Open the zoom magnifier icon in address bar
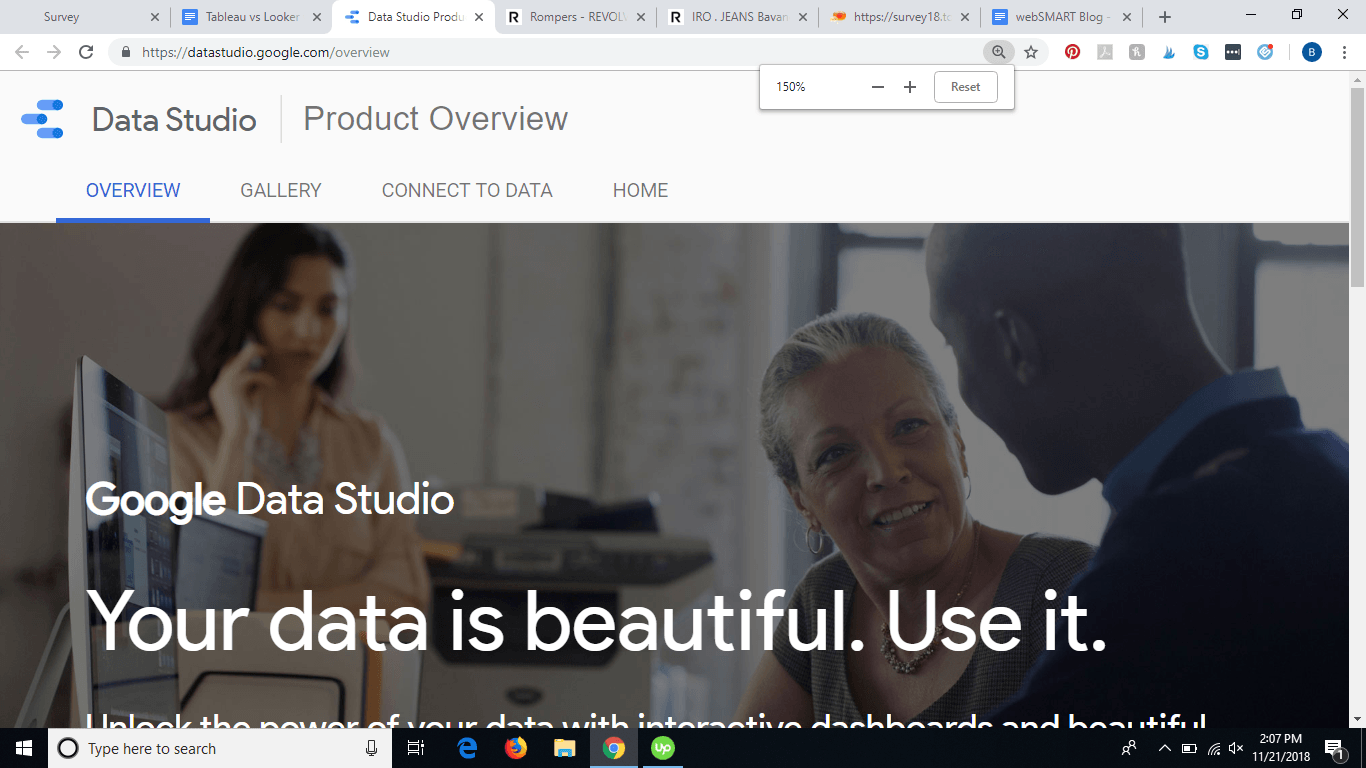 [998, 52]
